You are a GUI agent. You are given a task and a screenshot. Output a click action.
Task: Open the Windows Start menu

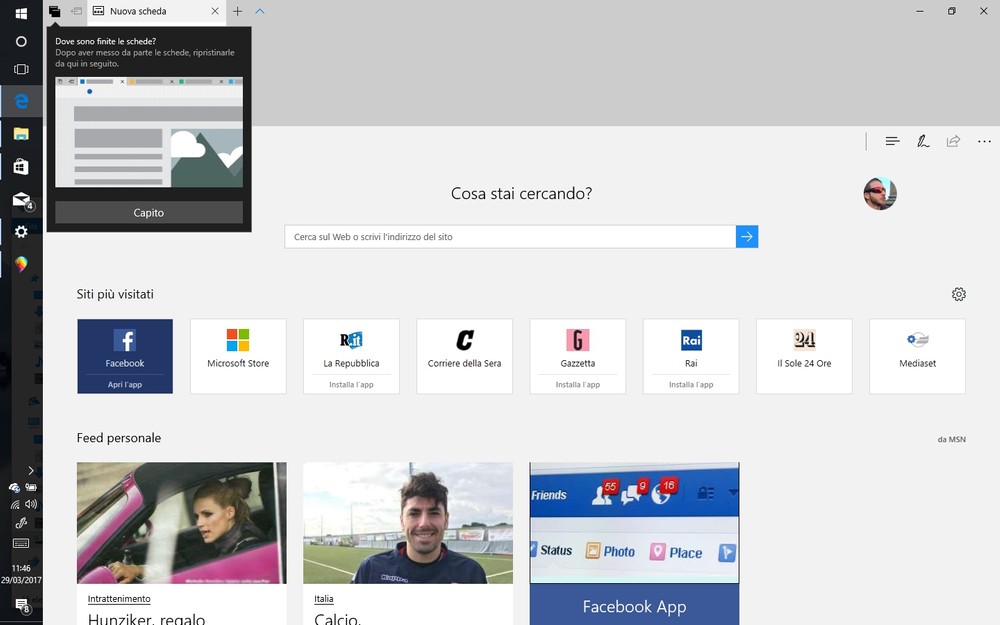(x=21, y=13)
